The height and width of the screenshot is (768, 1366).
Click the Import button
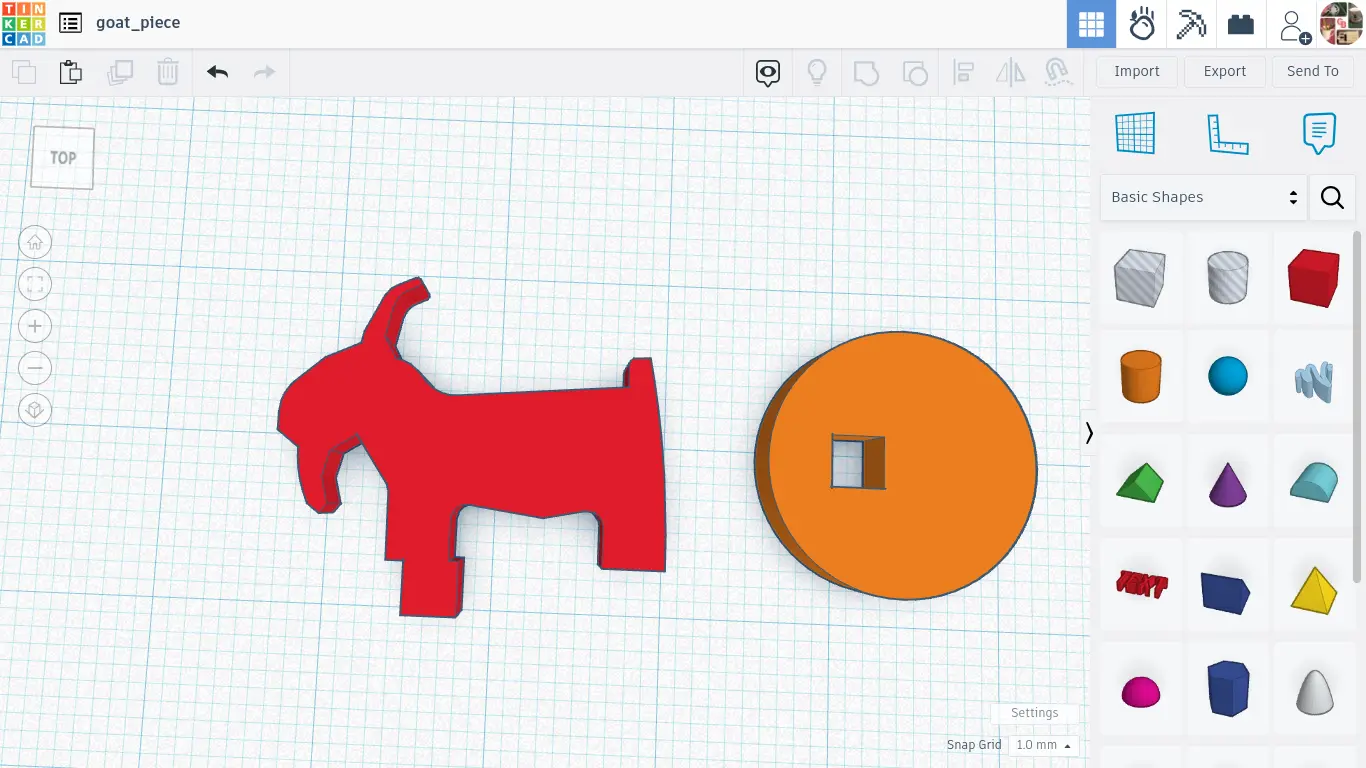pyautogui.click(x=1136, y=71)
